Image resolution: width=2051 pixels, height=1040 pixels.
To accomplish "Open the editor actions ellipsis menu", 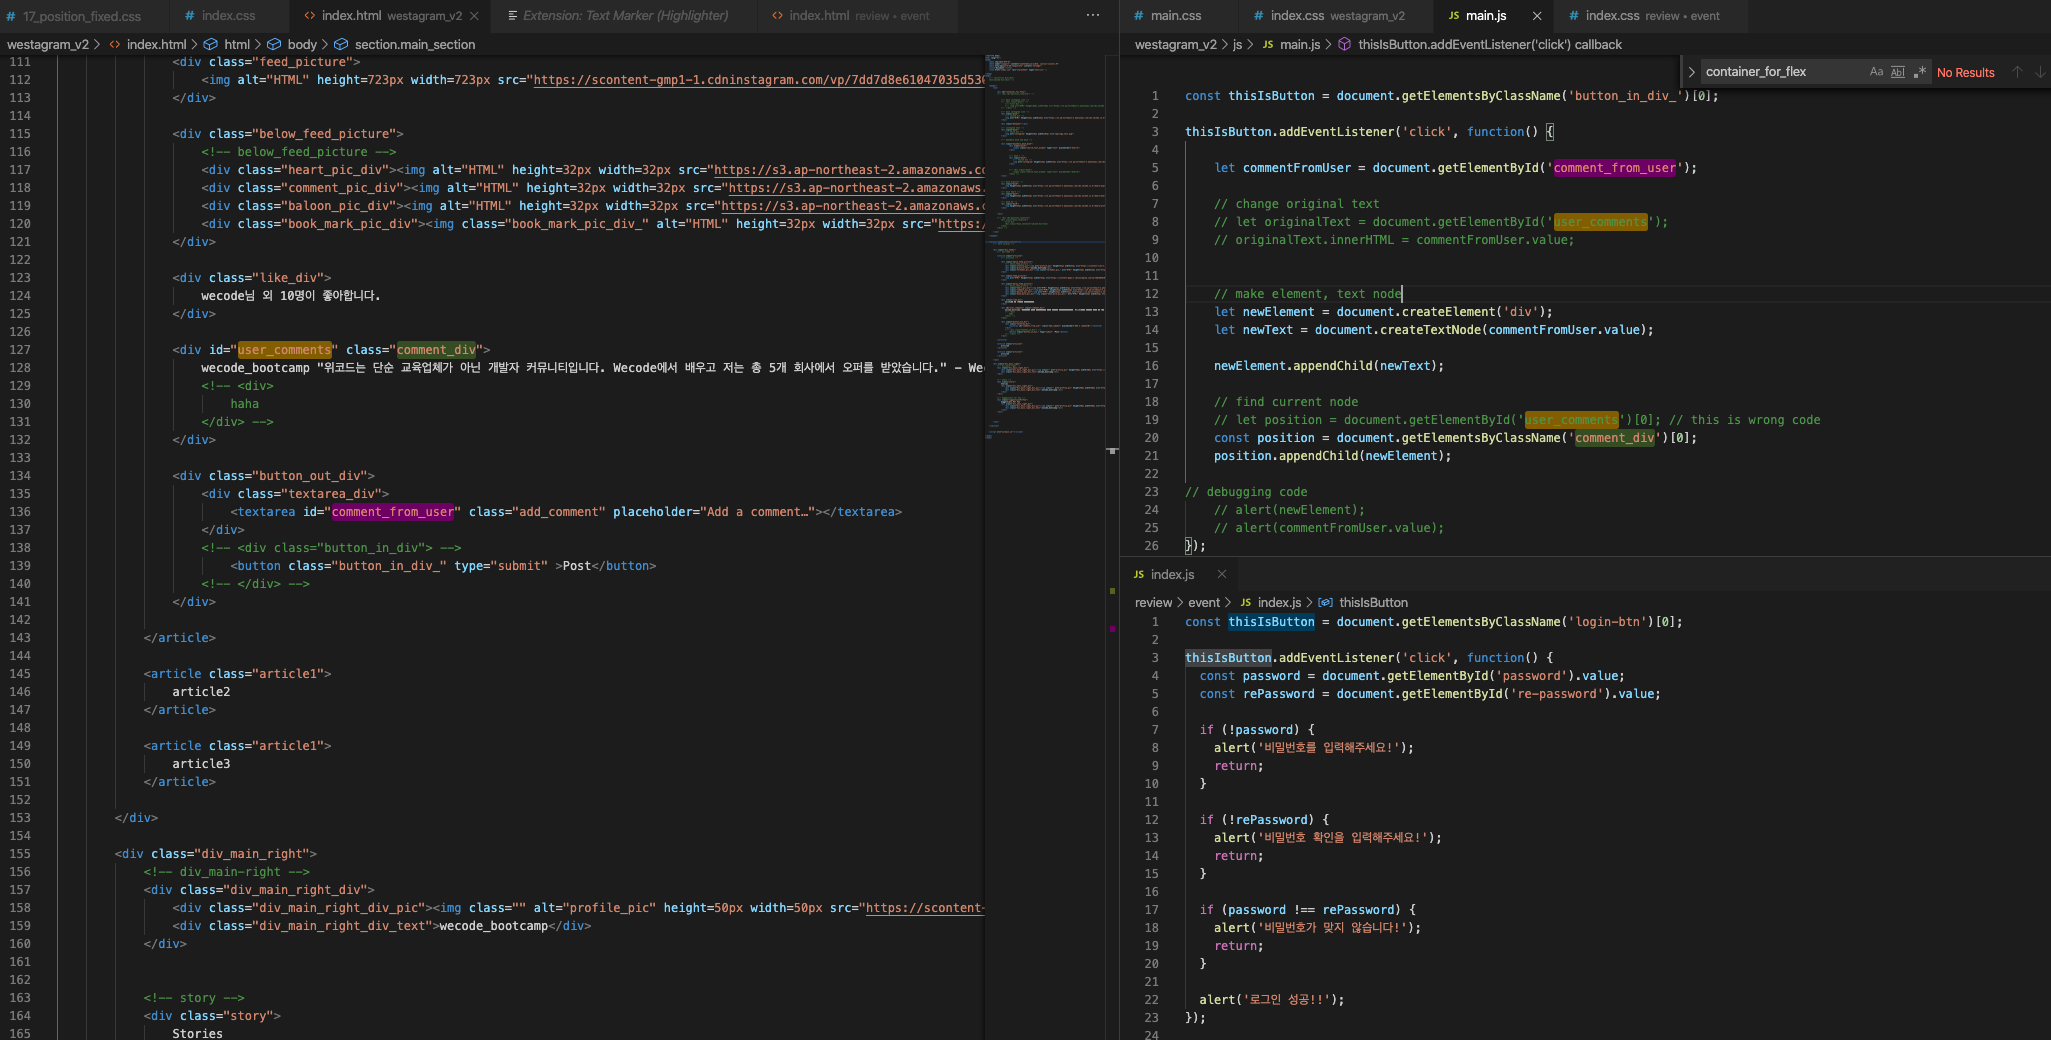I will (1094, 15).
